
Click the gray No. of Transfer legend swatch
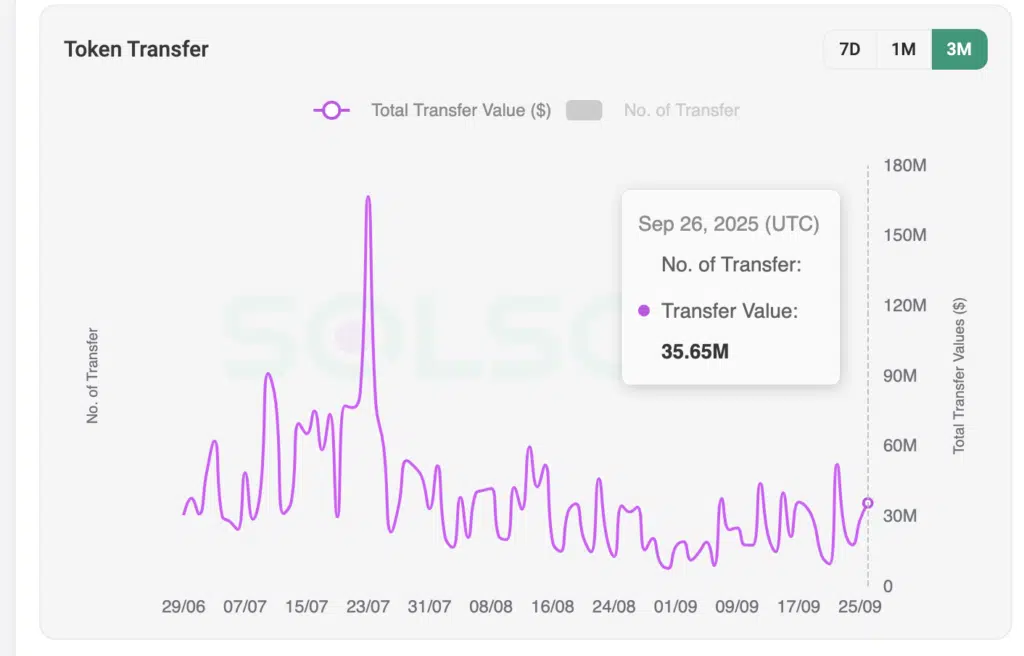point(584,110)
